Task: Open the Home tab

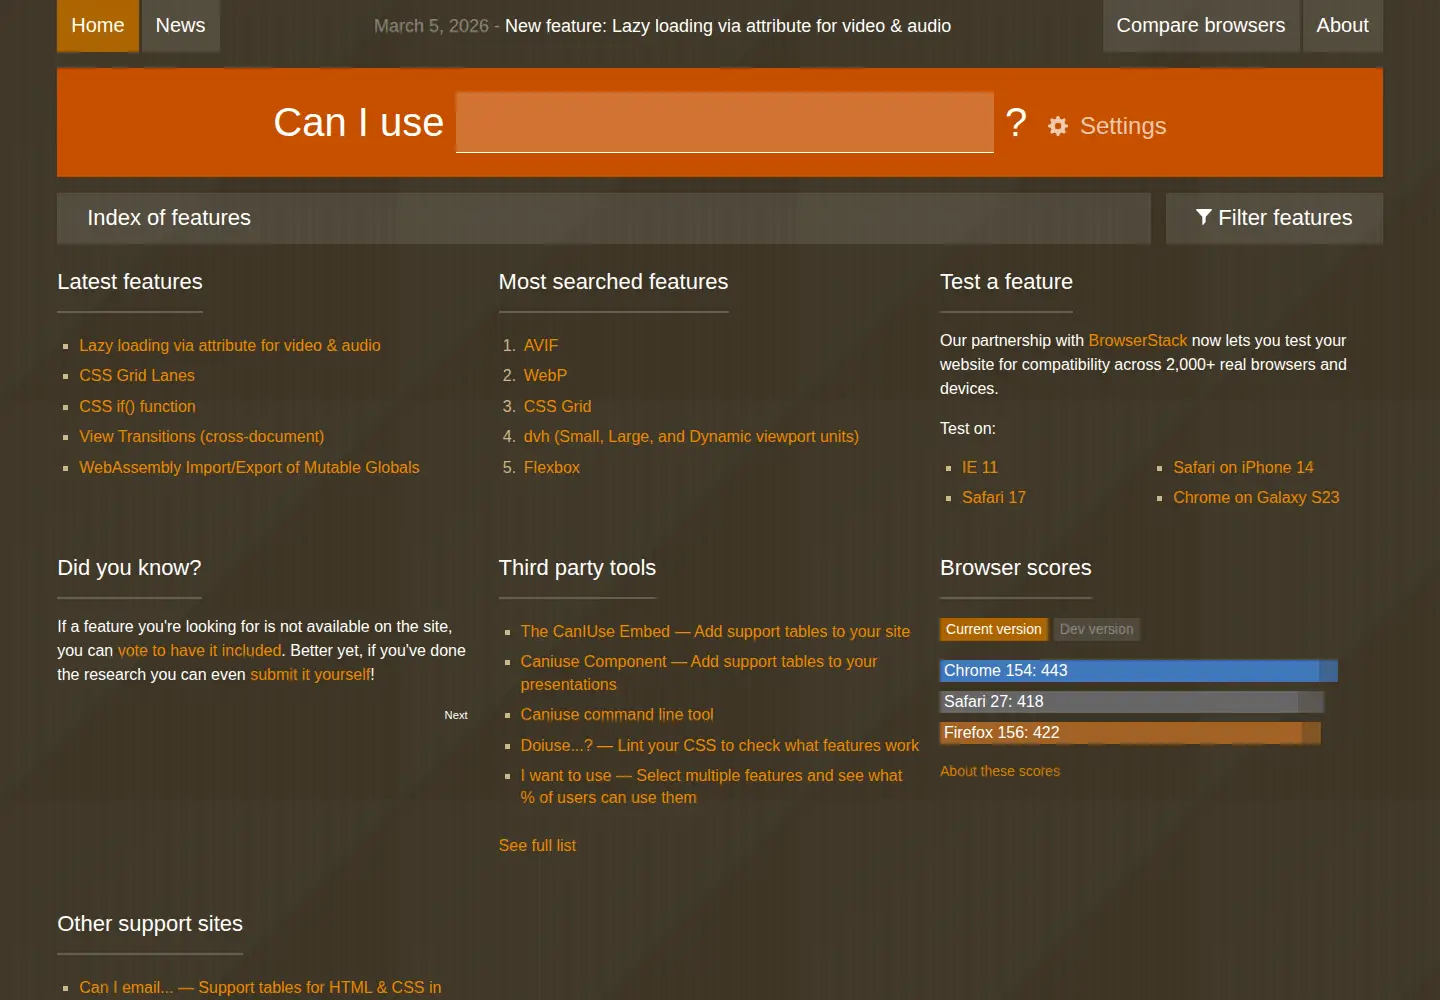Action: point(98,25)
